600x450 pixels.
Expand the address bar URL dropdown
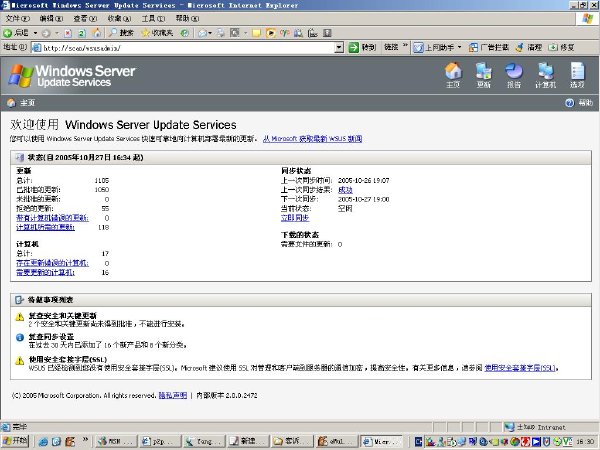[x=339, y=47]
